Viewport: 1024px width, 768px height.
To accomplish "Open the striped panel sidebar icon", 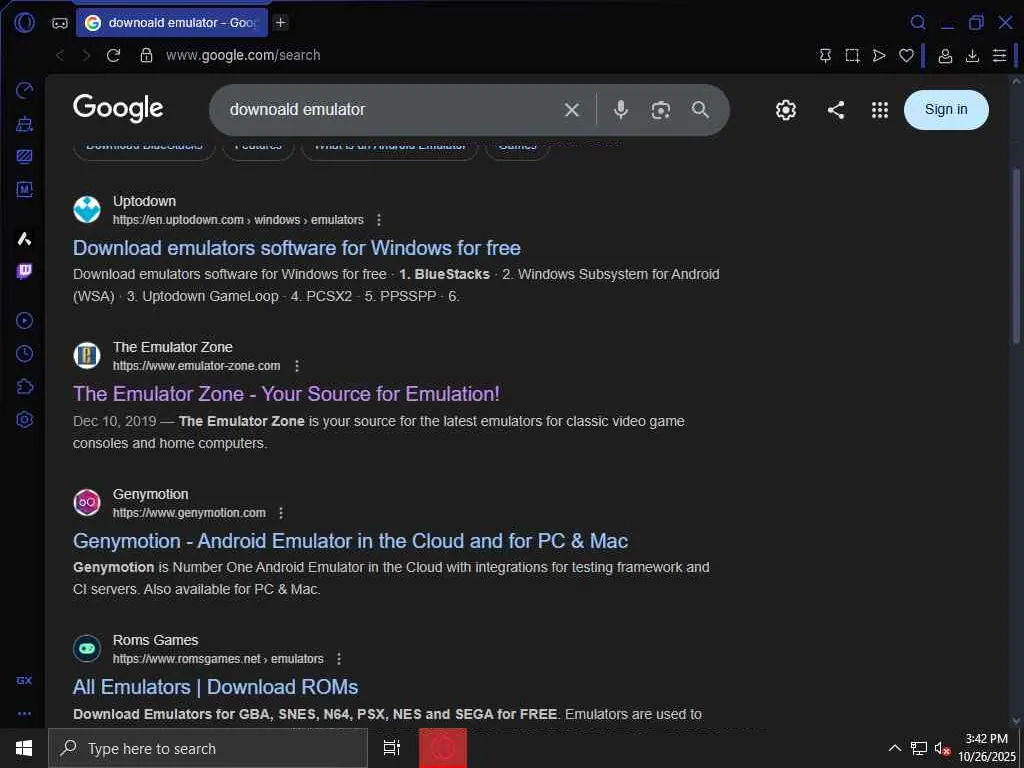I will coord(24,157).
